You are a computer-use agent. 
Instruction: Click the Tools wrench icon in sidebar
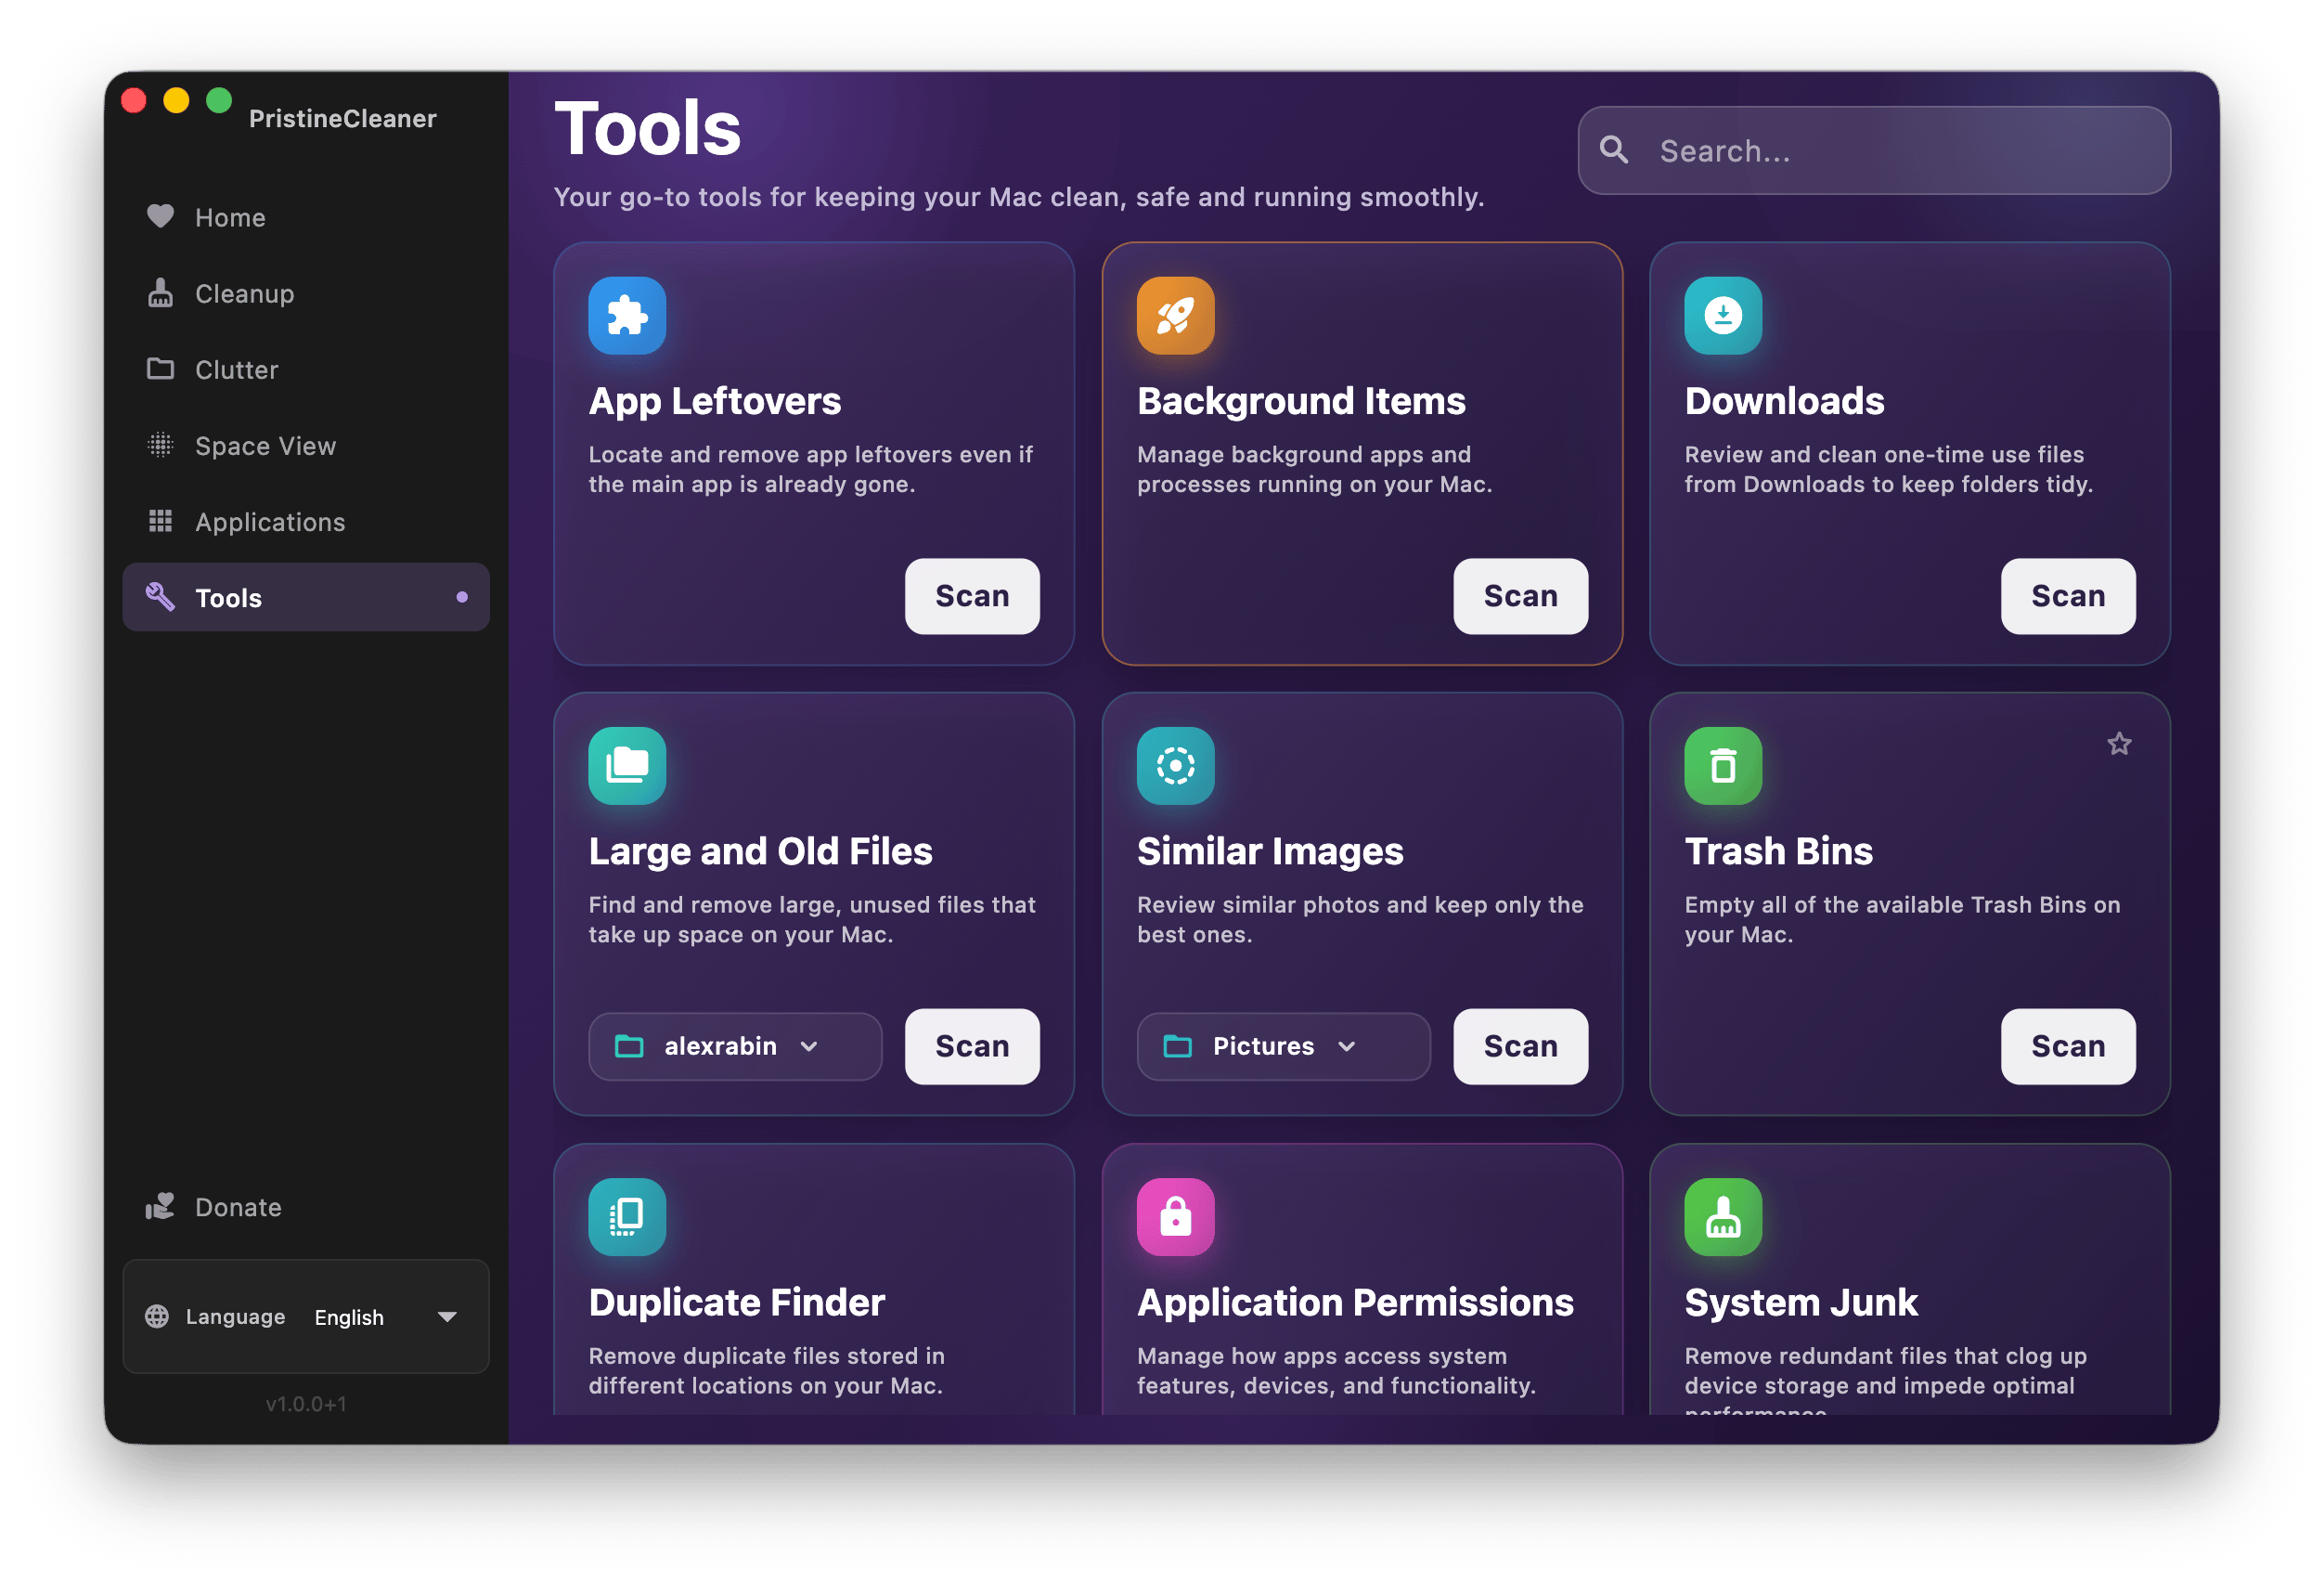[x=160, y=597]
